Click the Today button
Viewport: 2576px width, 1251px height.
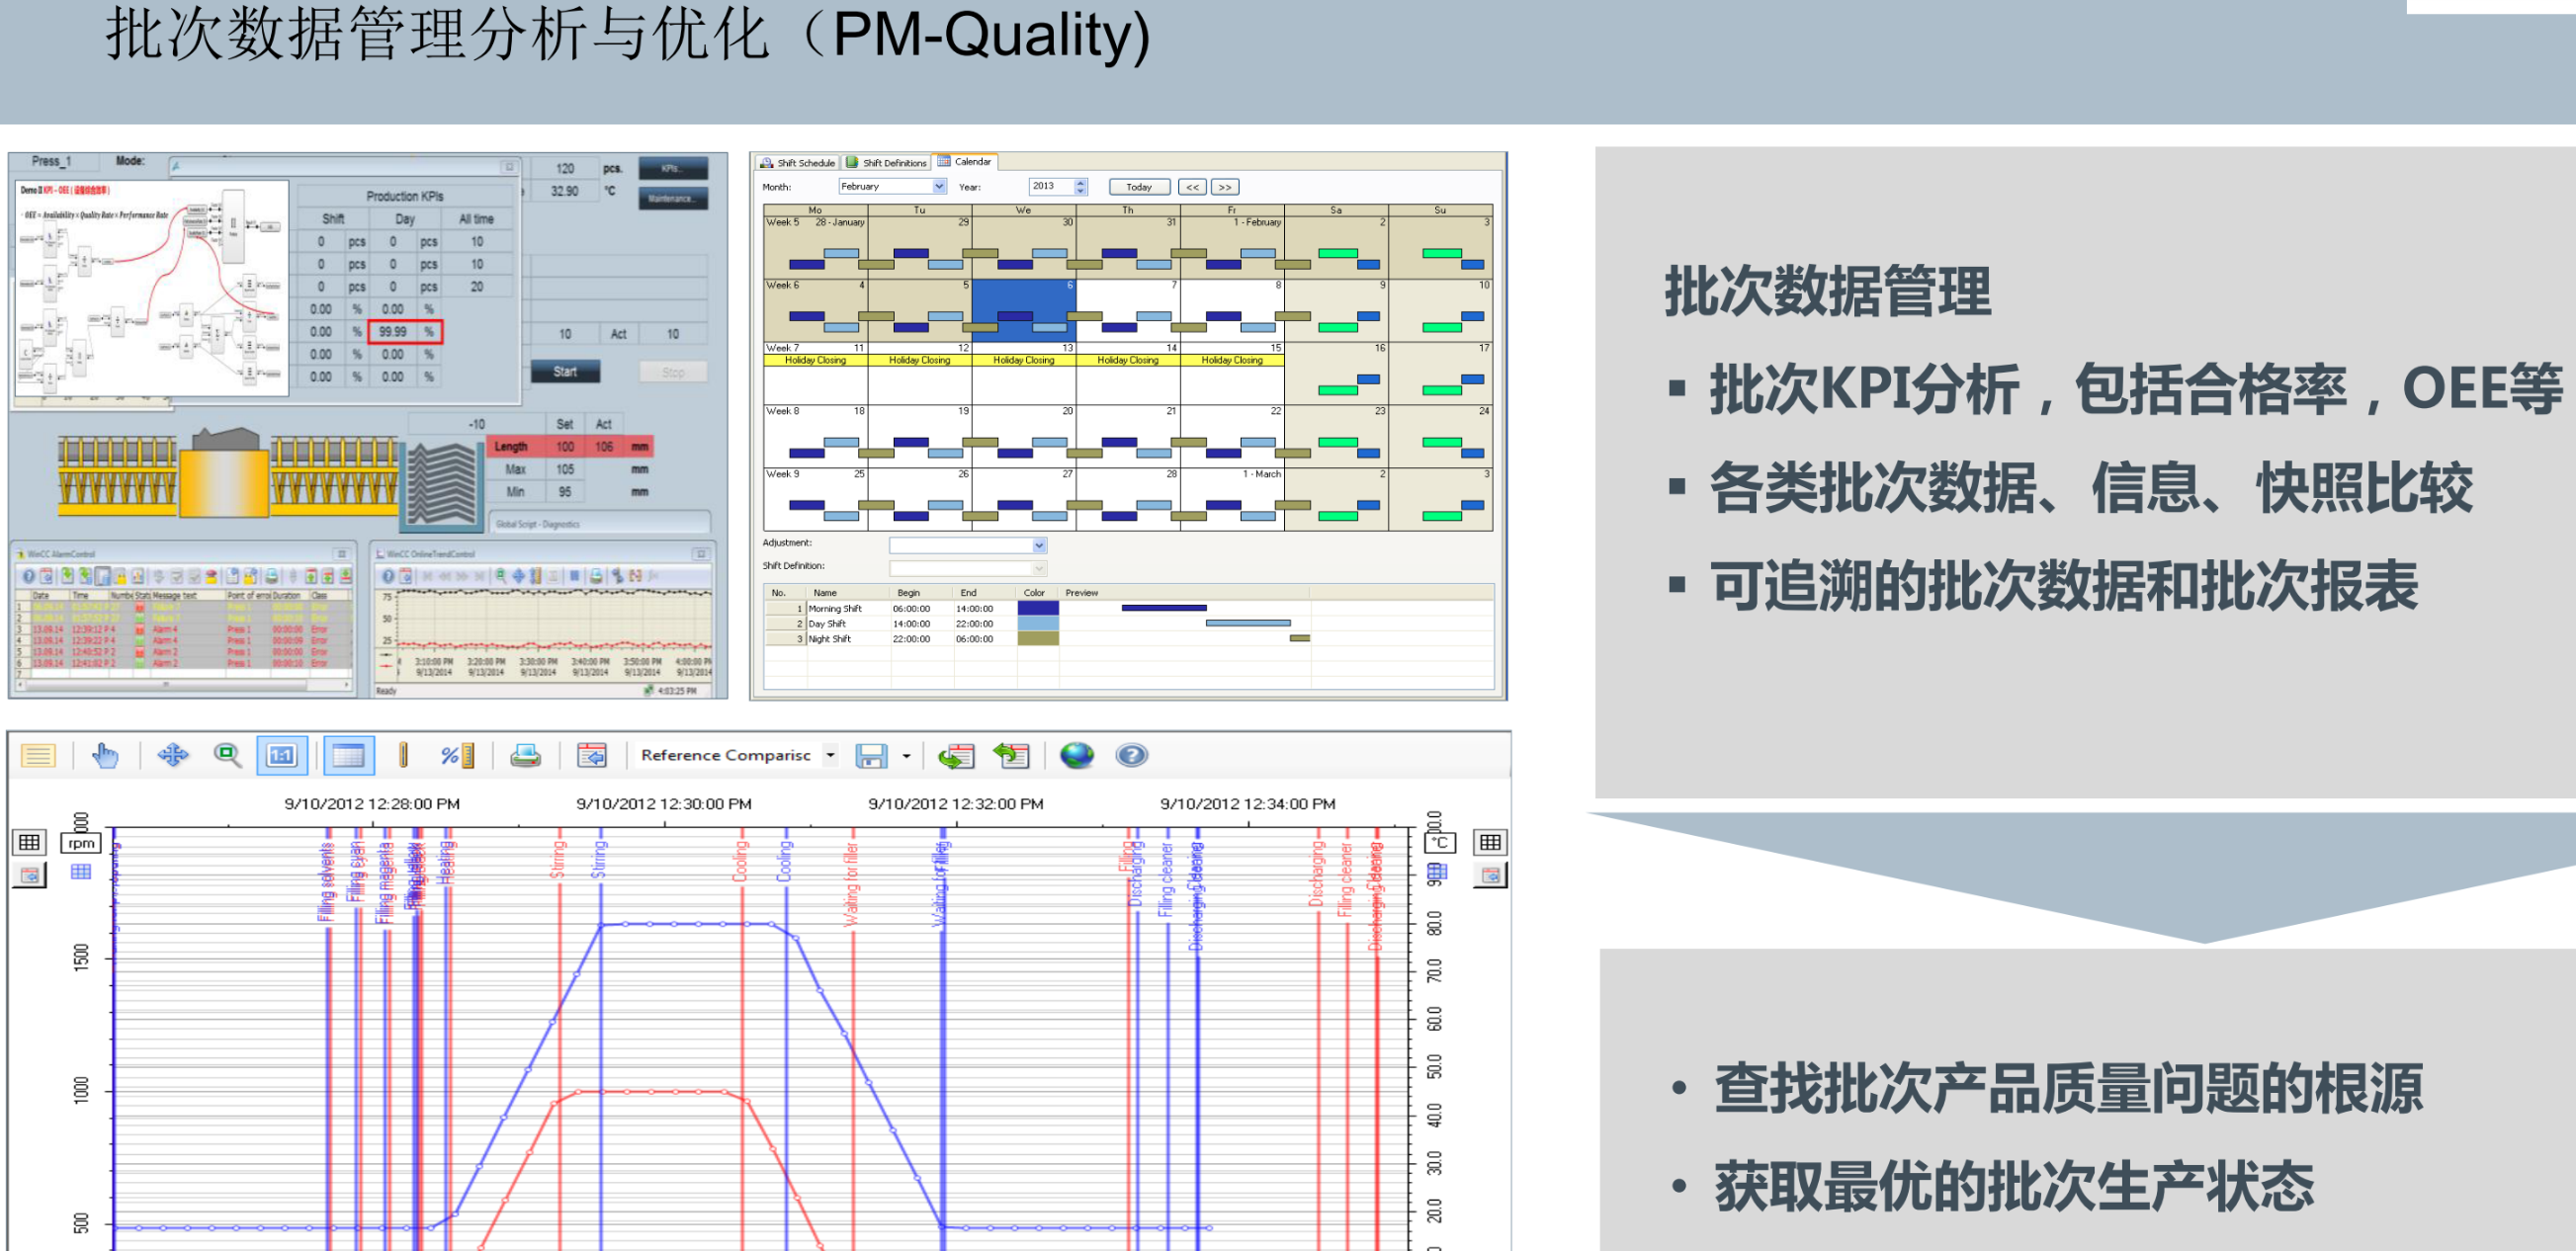pyautogui.click(x=1138, y=187)
